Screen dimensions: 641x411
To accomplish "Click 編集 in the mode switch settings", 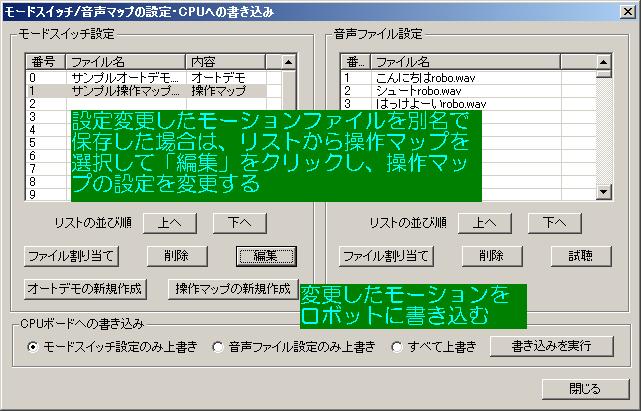I will (266, 256).
